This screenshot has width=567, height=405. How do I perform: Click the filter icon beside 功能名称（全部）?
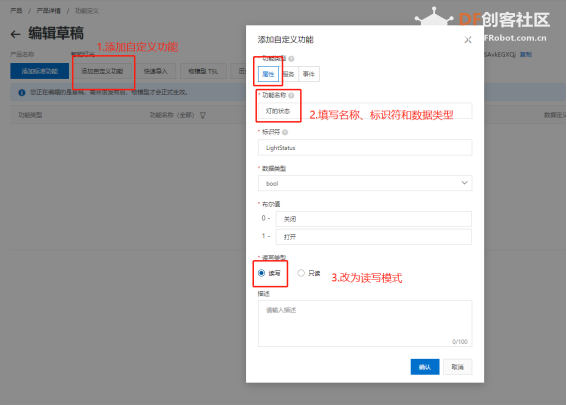203,115
